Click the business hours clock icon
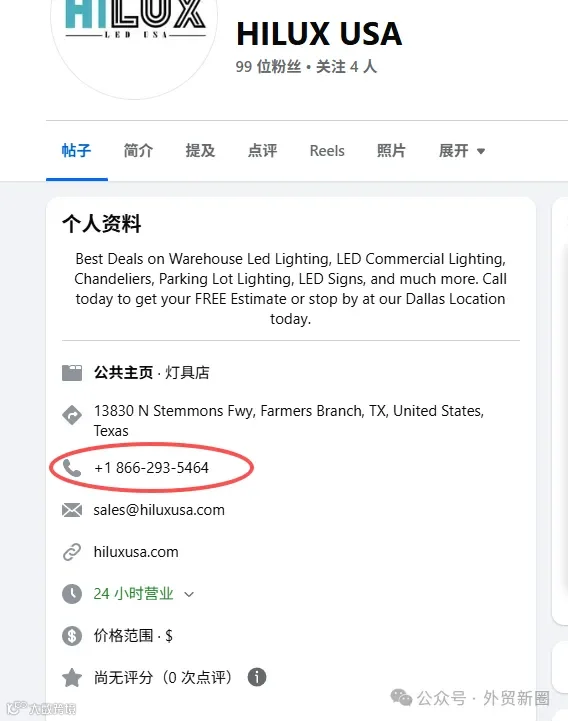The width and height of the screenshot is (568, 721). [72, 594]
